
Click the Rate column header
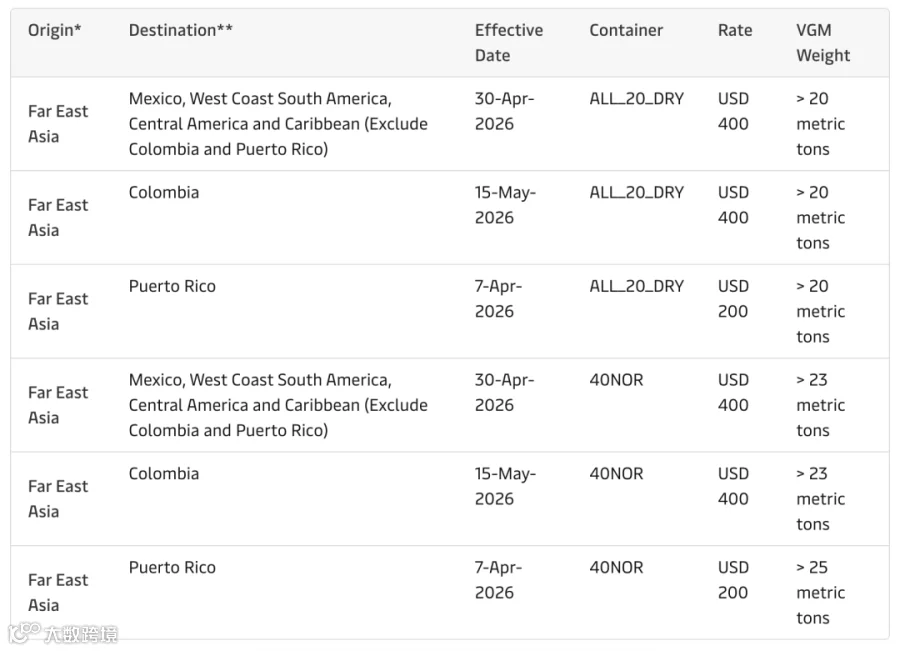pos(735,30)
